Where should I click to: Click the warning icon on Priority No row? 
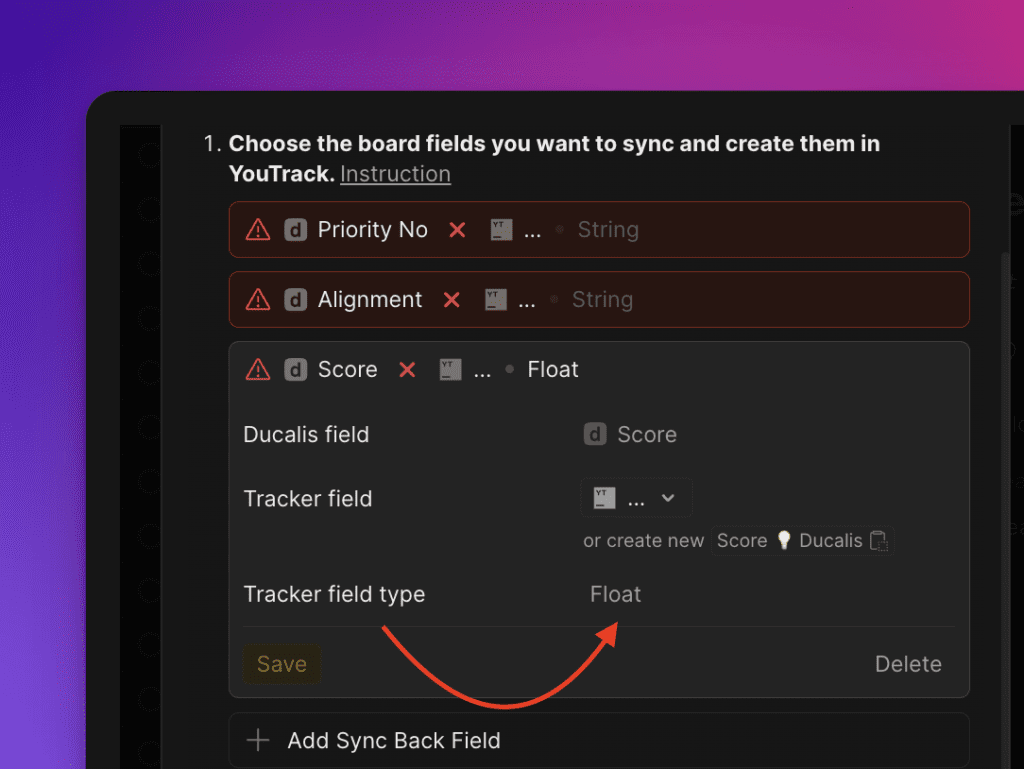point(258,230)
